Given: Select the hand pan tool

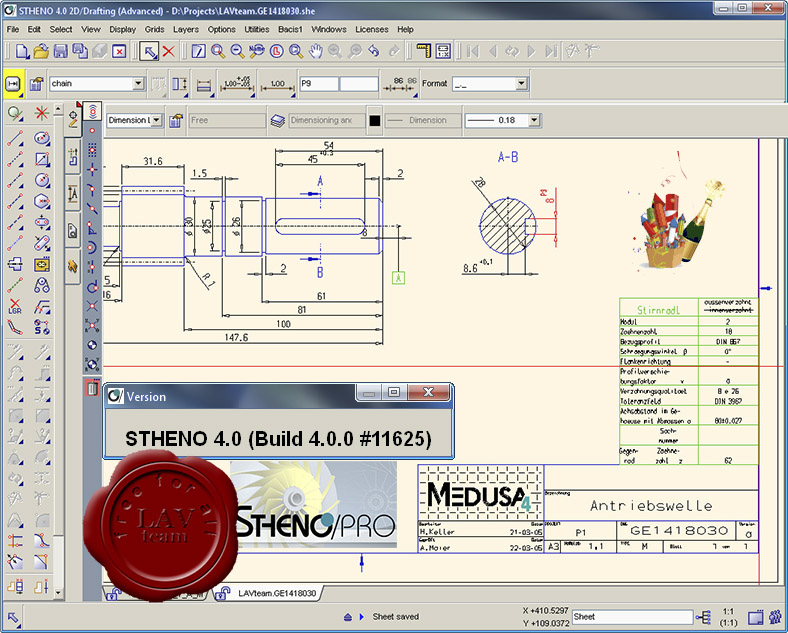Looking at the screenshot, I should tap(315, 51).
